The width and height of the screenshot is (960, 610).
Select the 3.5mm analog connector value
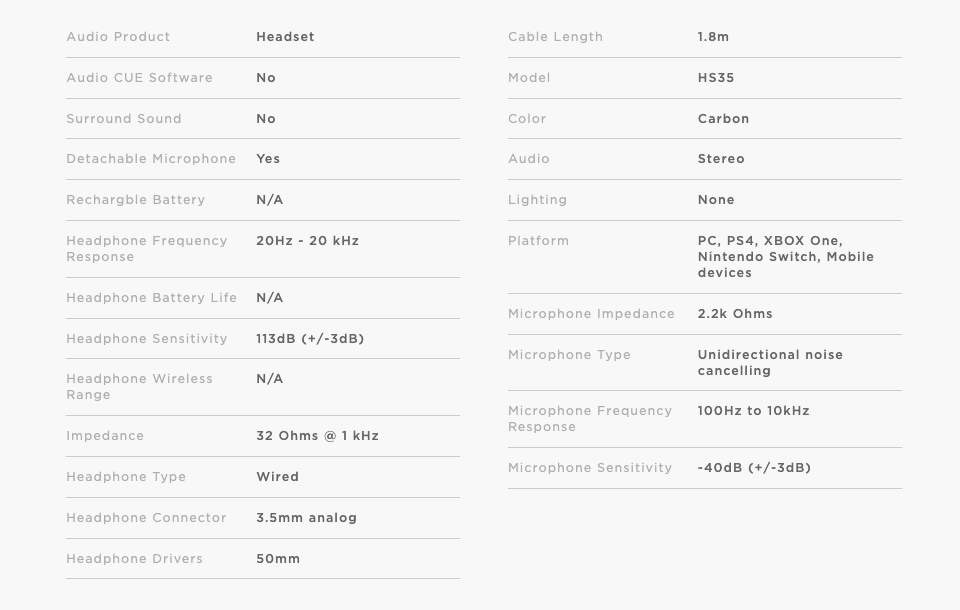(x=306, y=518)
